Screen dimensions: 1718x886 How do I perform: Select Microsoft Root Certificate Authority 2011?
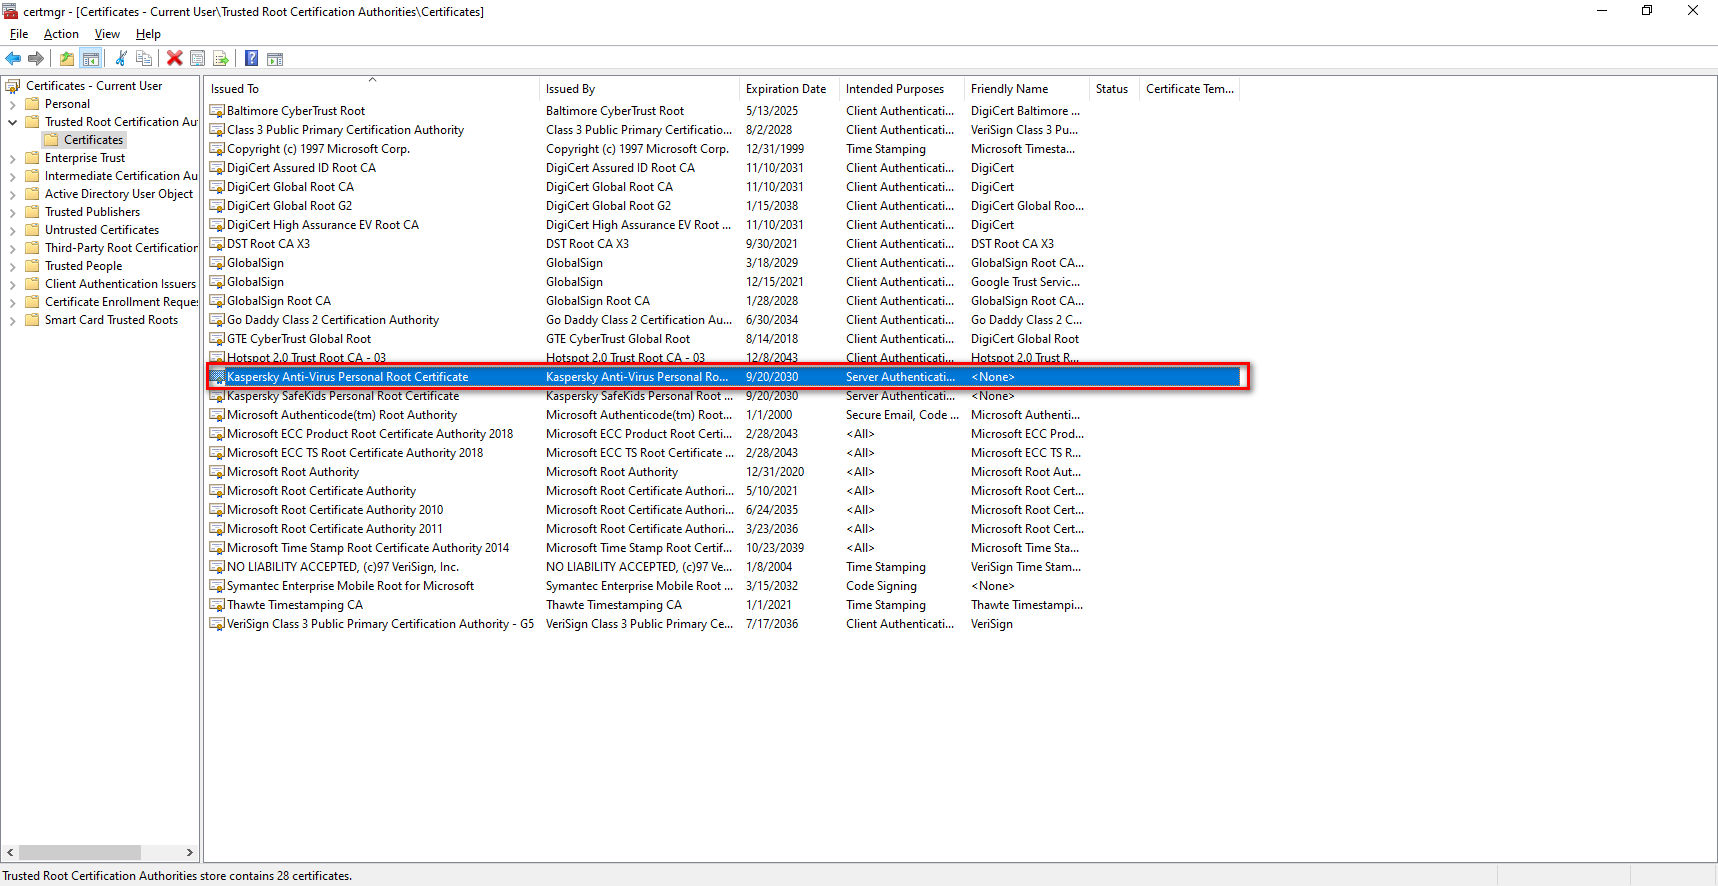click(334, 529)
